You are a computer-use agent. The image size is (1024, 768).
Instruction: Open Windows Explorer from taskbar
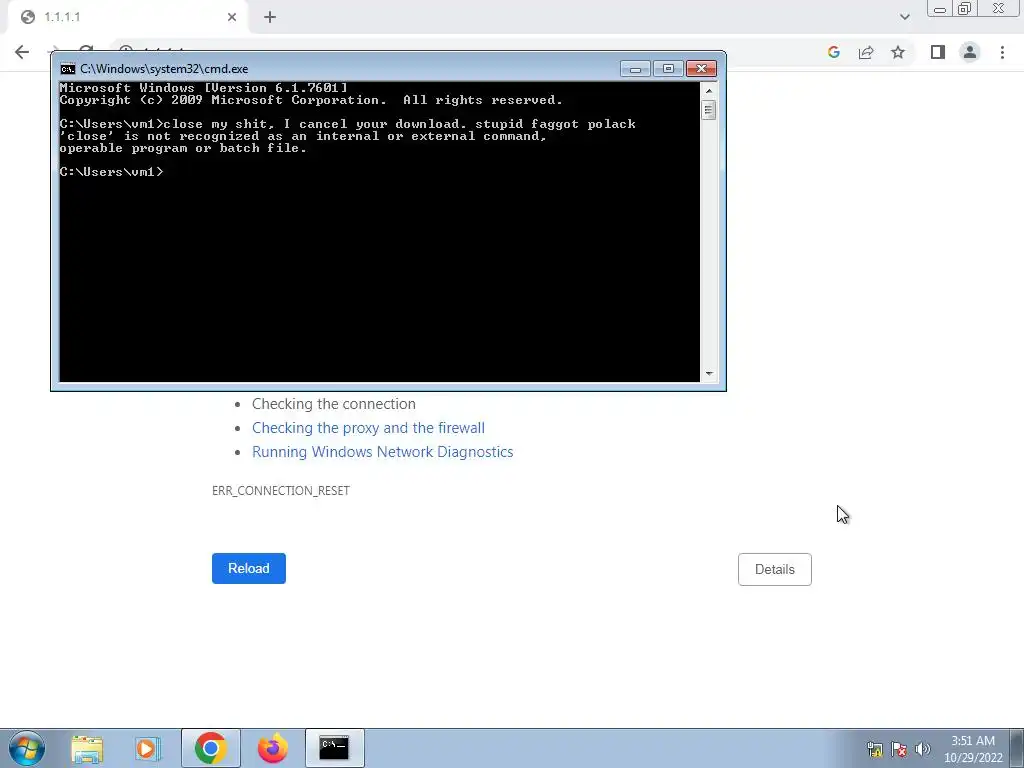tap(87, 748)
